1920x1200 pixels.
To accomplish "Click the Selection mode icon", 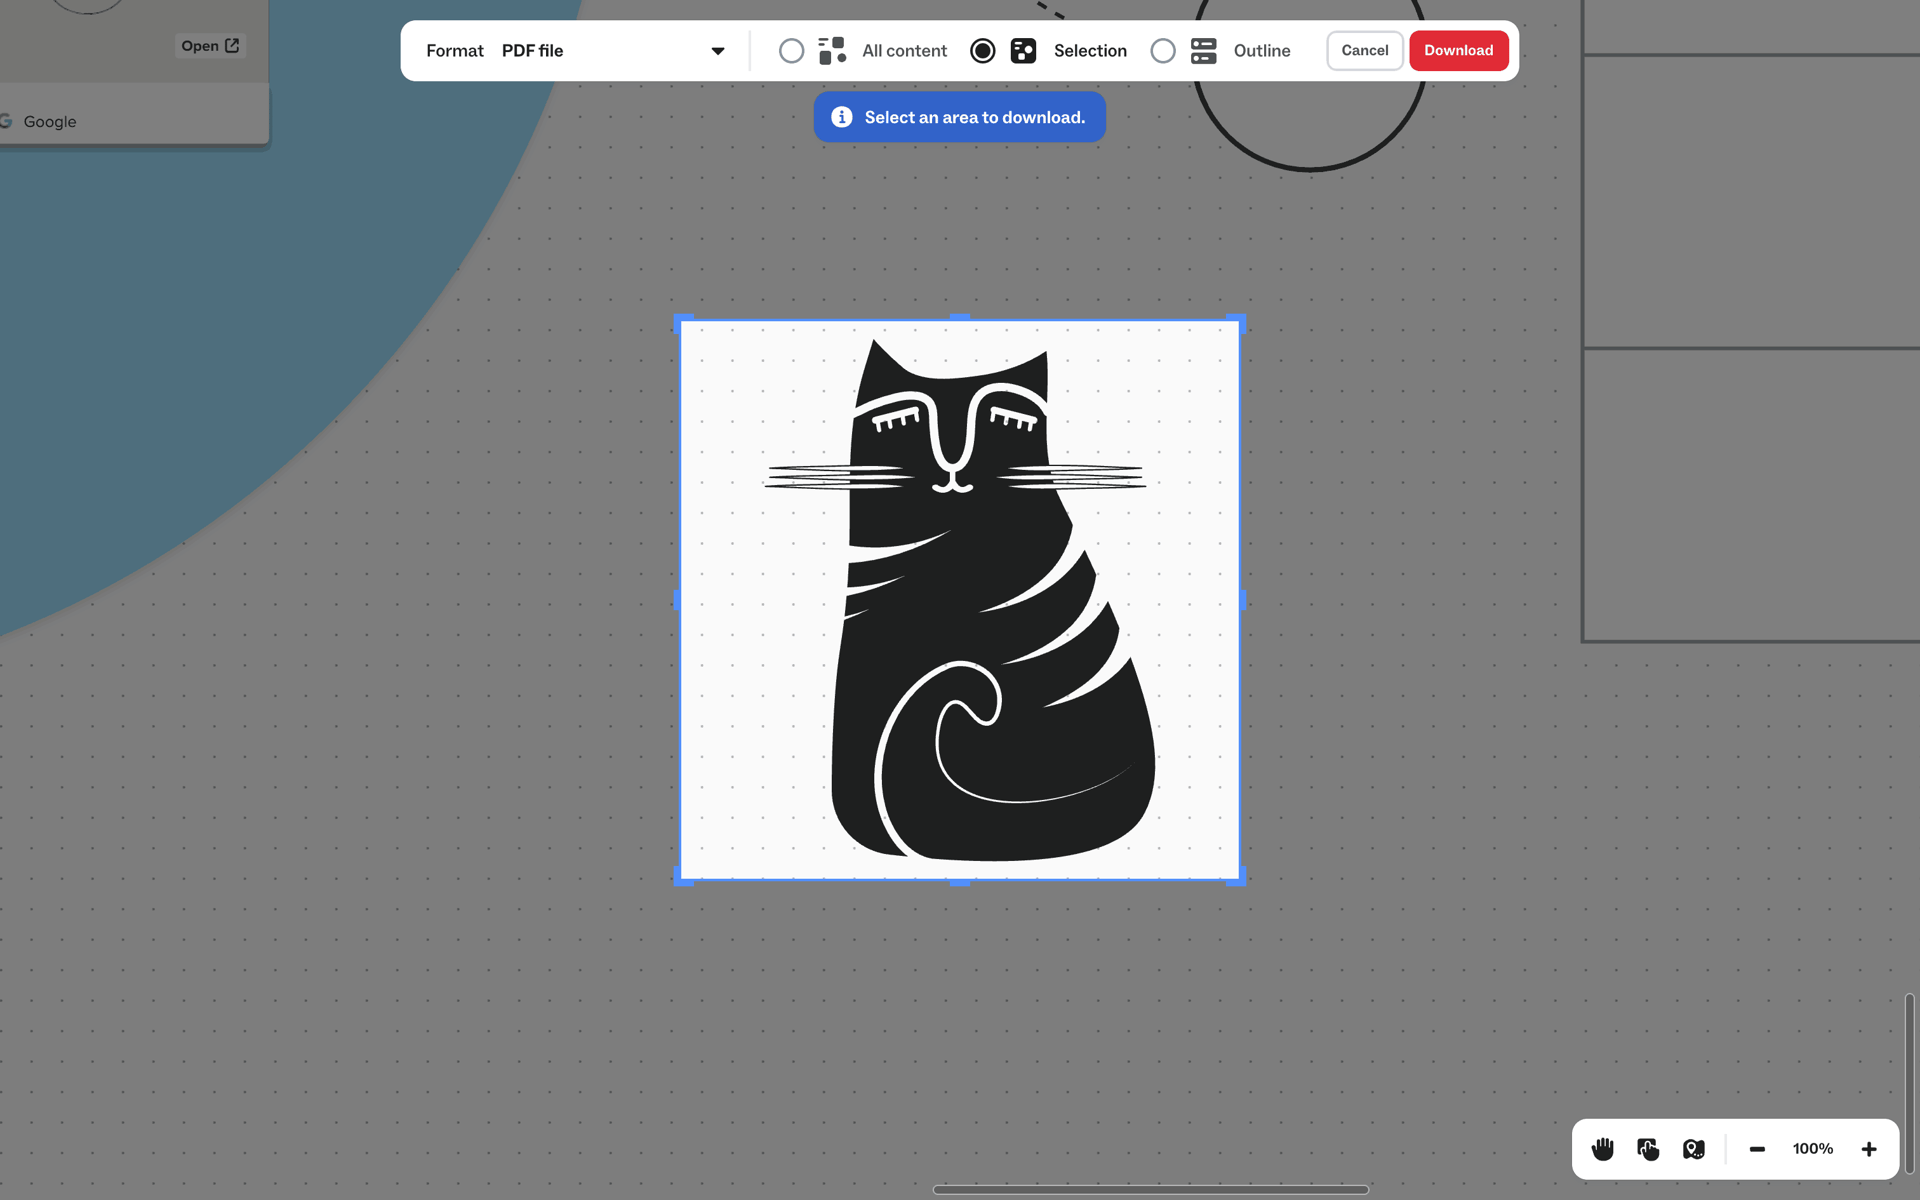I will point(1023,51).
